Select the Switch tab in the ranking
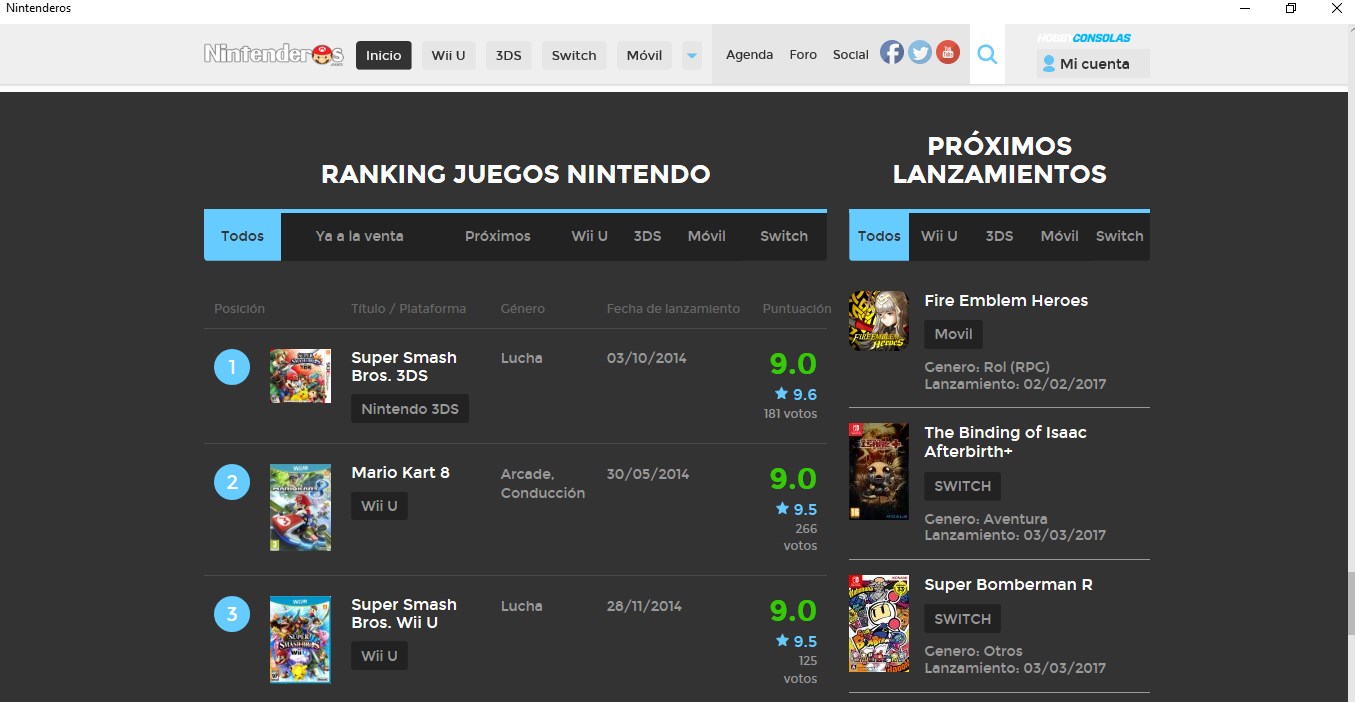 pyautogui.click(x=783, y=235)
